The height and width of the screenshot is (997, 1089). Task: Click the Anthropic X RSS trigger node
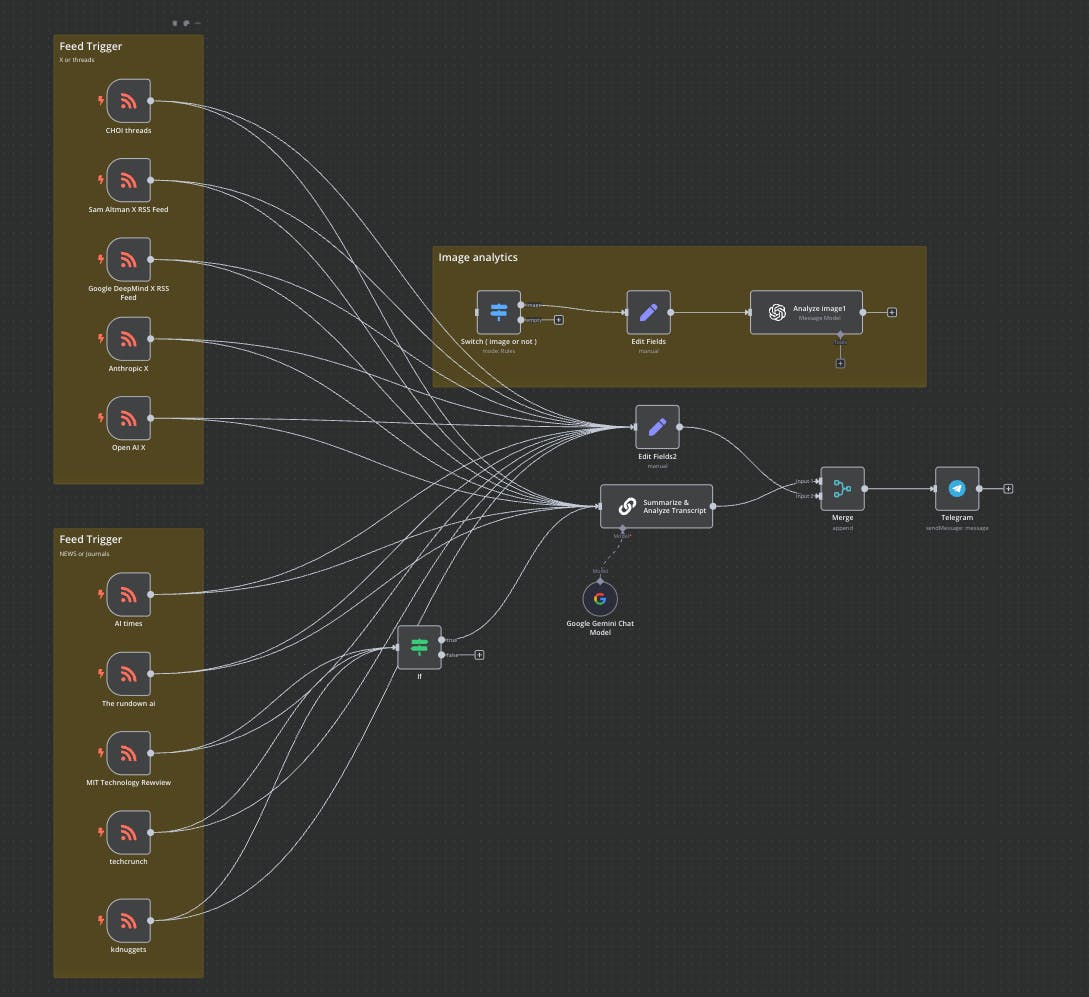(x=128, y=339)
